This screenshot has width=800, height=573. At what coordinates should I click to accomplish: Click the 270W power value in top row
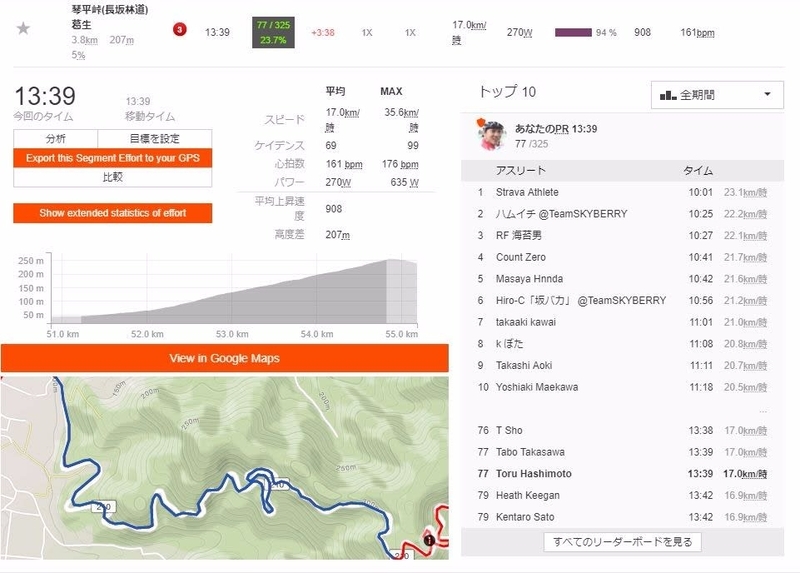[x=519, y=32]
